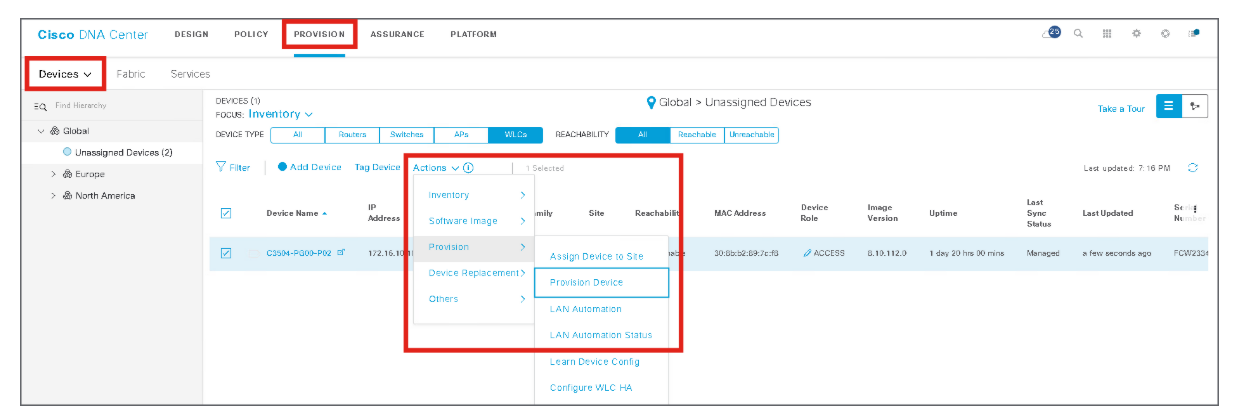Image resolution: width=1233 pixels, height=415 pixels.
Task: Open the Inventory focus dropdown
Action: (x=280, y=114)
